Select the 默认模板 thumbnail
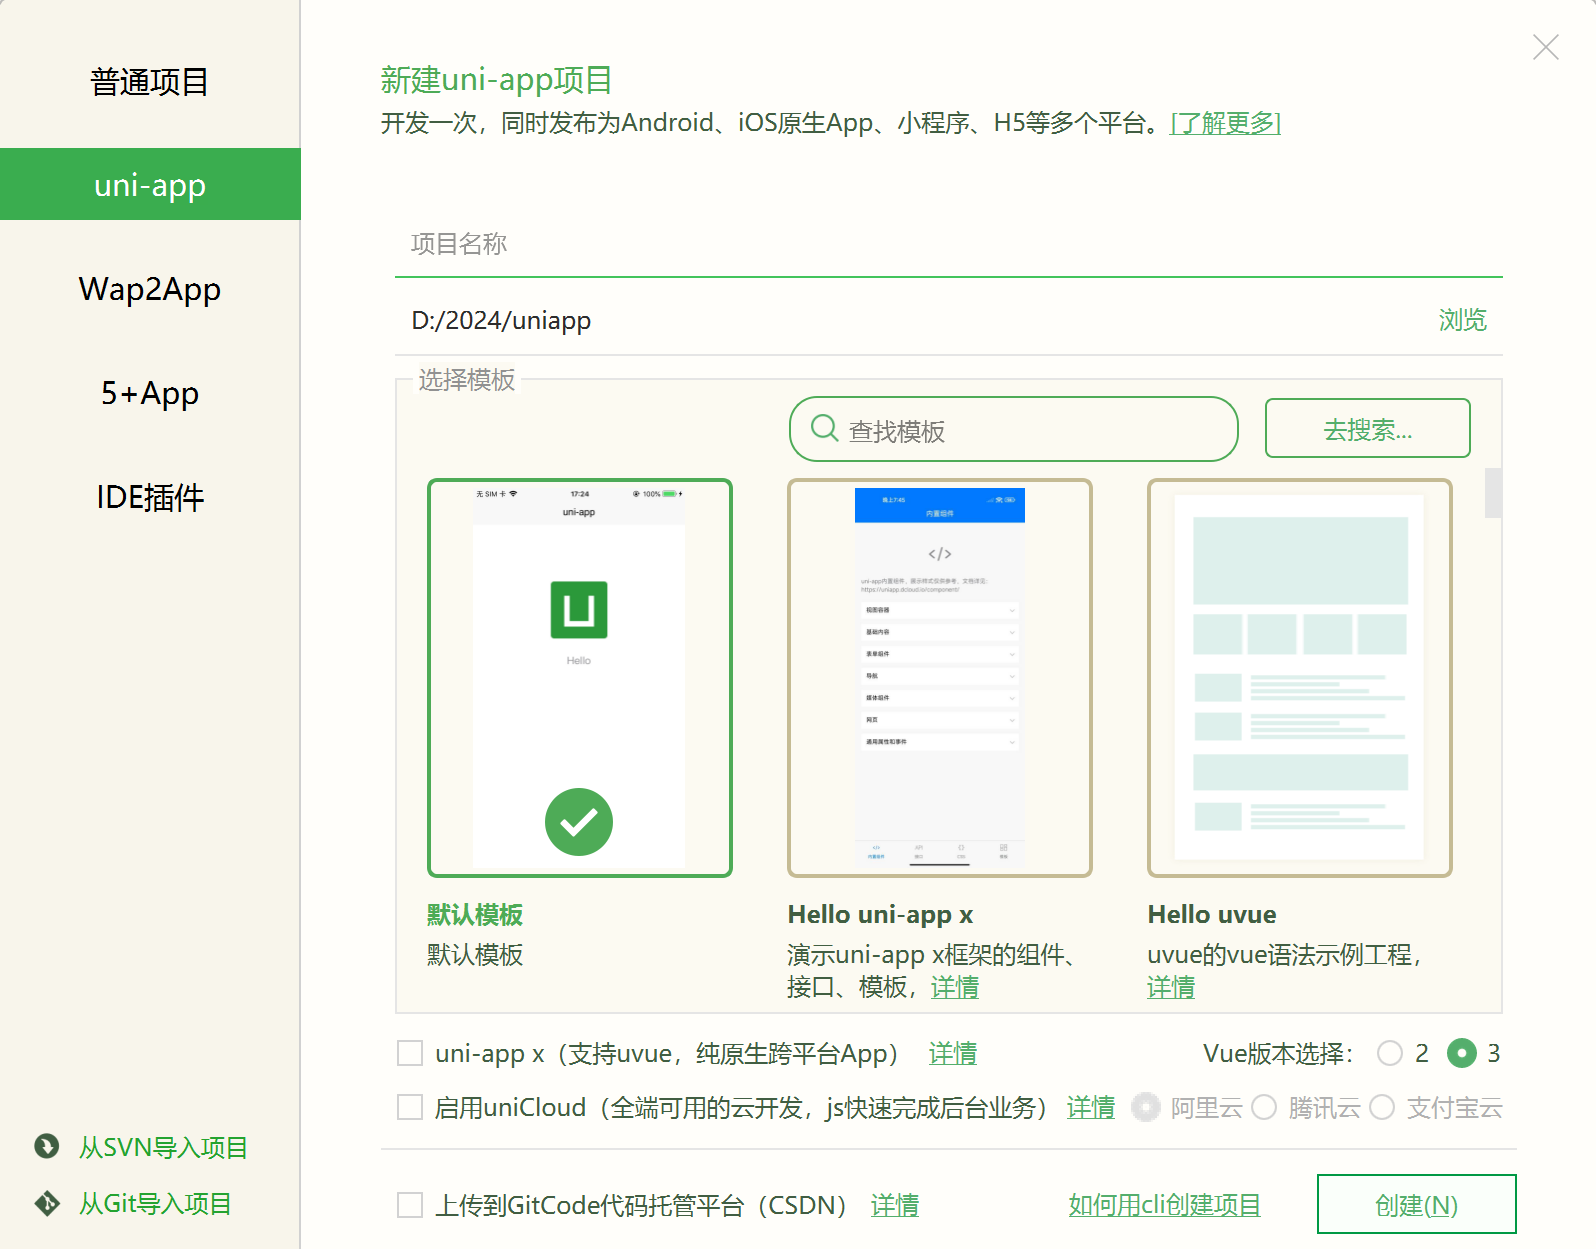Viewport: 1596px width, 1249px height. tap(580, 678)
